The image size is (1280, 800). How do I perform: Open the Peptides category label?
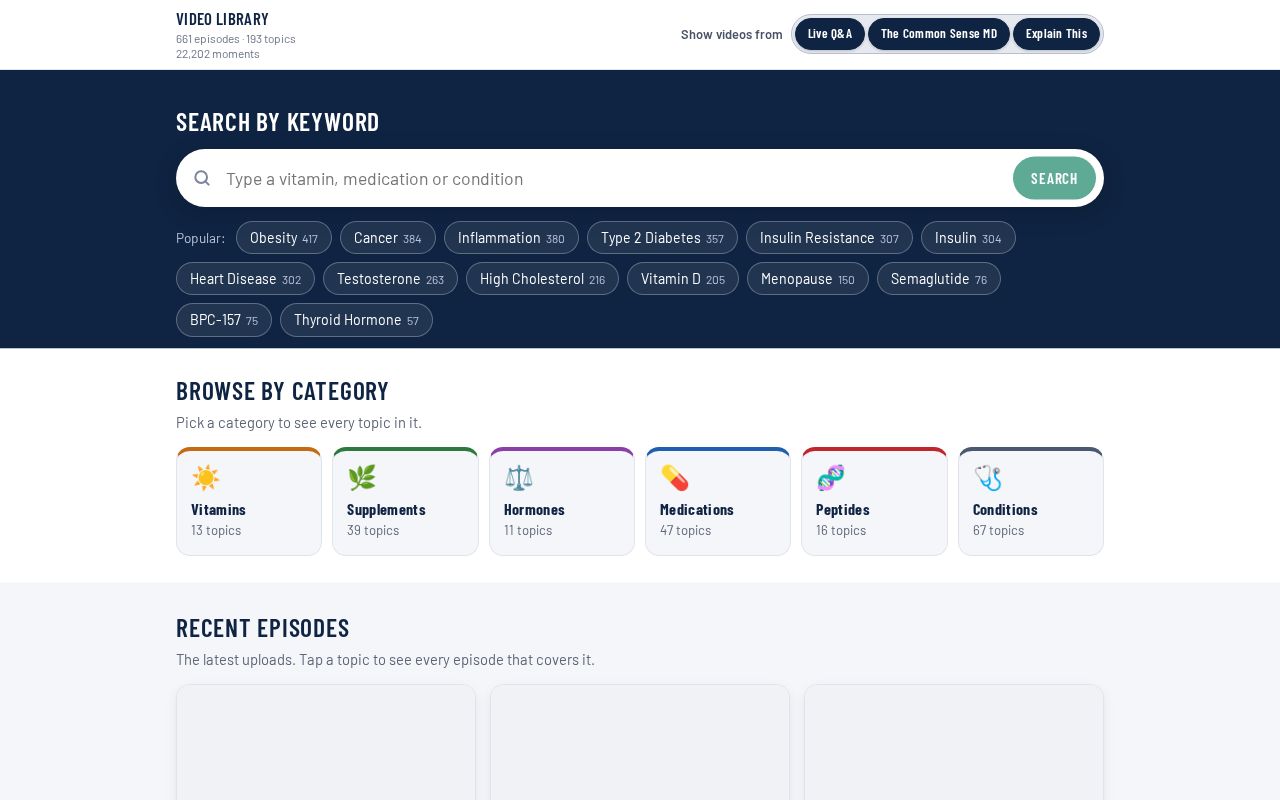point(843,509)
